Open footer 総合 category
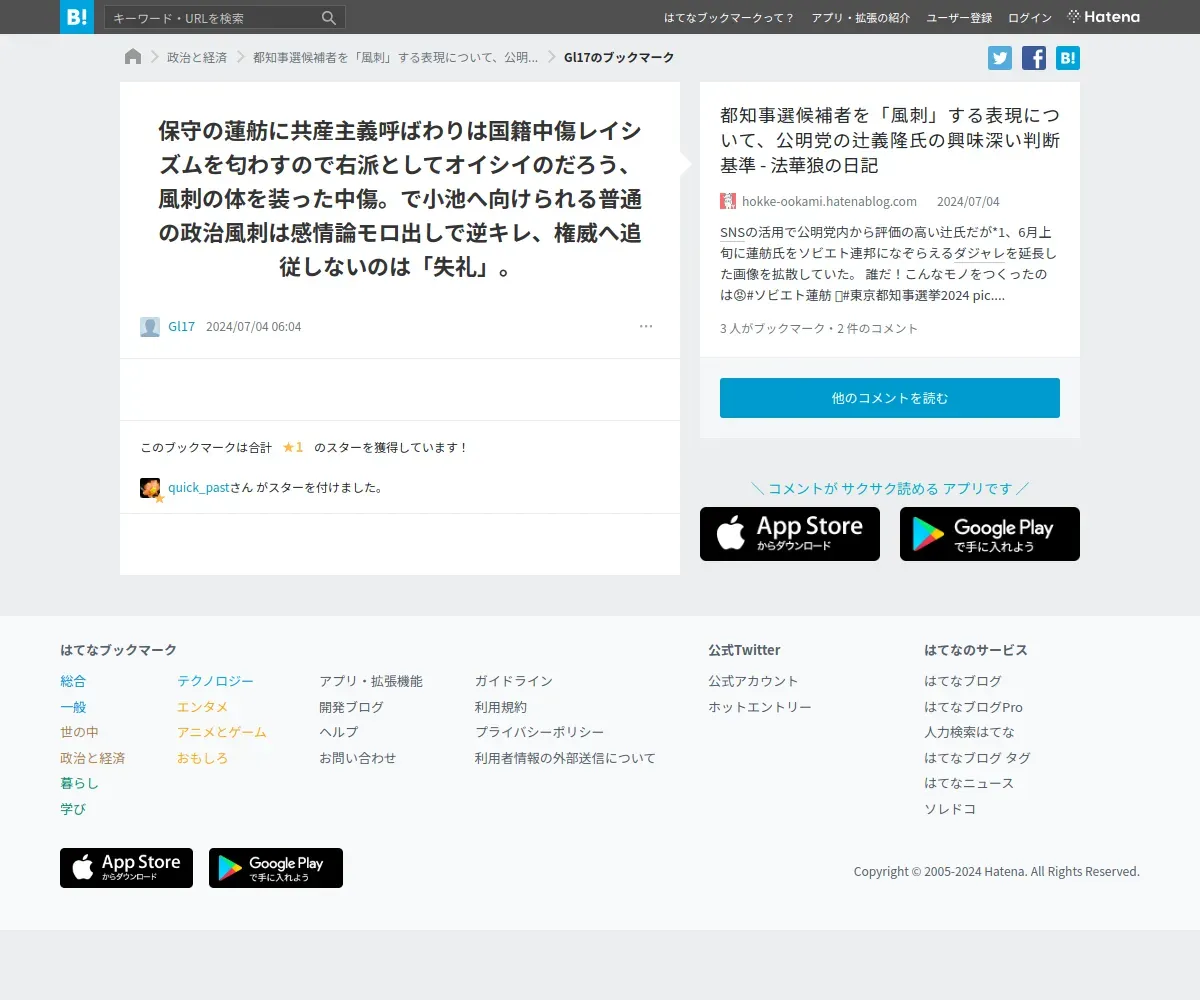The image size is (1200, 1000). point(73,681)
